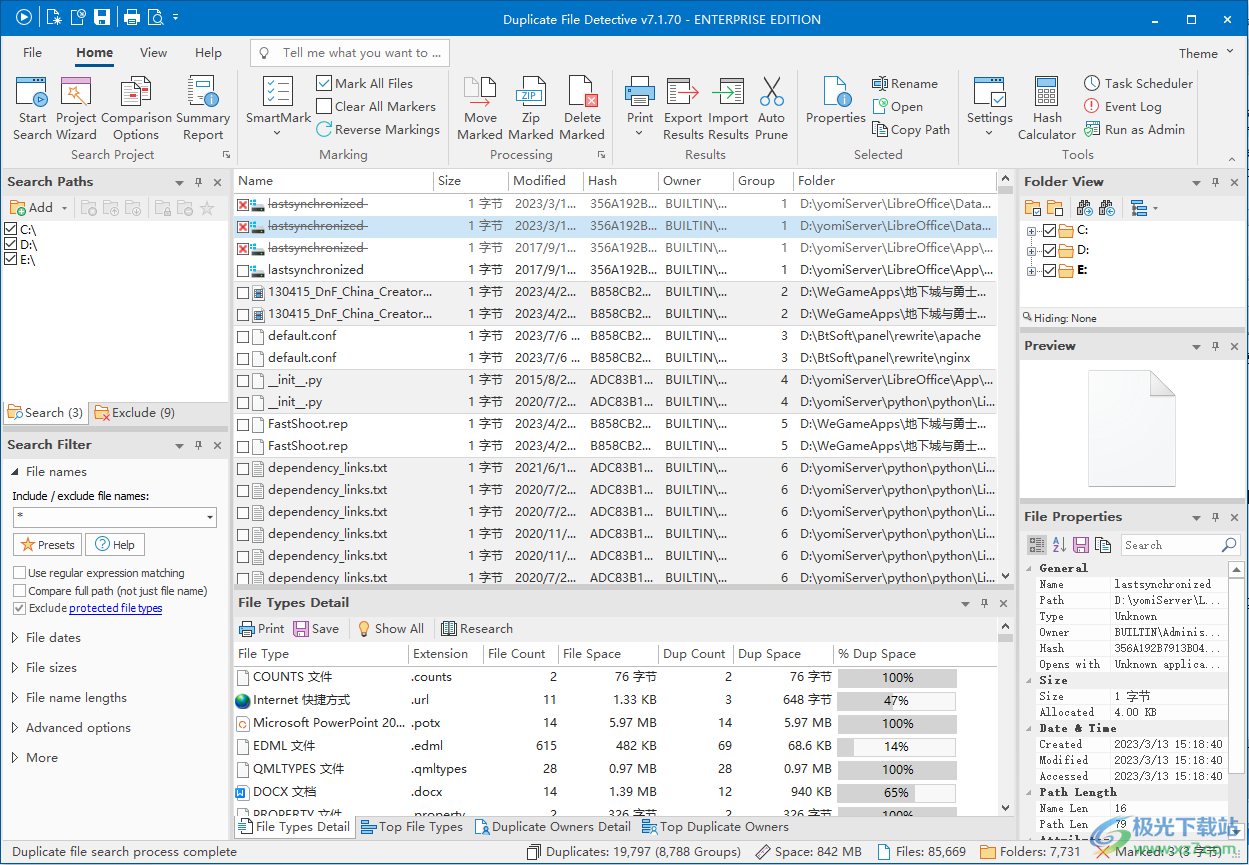This screenshot has width=1249, height=865.
Task: Uncheck the C:\ search path
Action: 11,229
